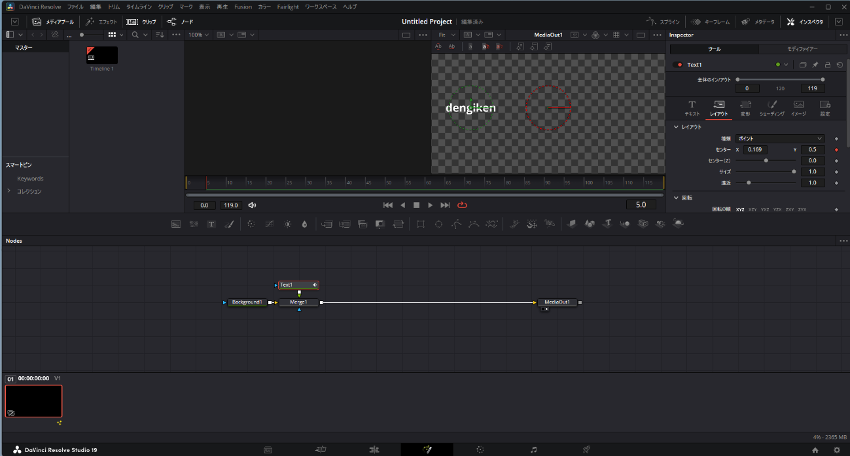This screenshot has height=456, width=850.
Task: Open the Fusion menu in menu bar
Action: (243, 6)
